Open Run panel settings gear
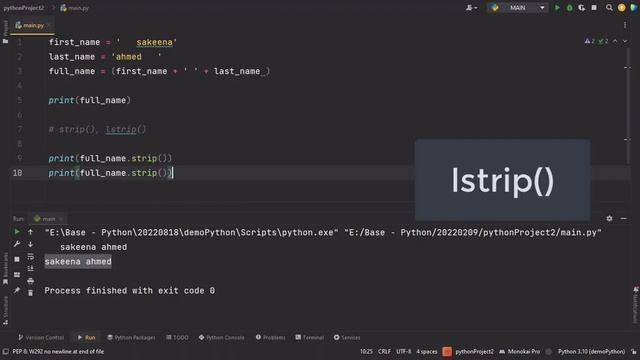640x360 pixels. coord(609,218)
